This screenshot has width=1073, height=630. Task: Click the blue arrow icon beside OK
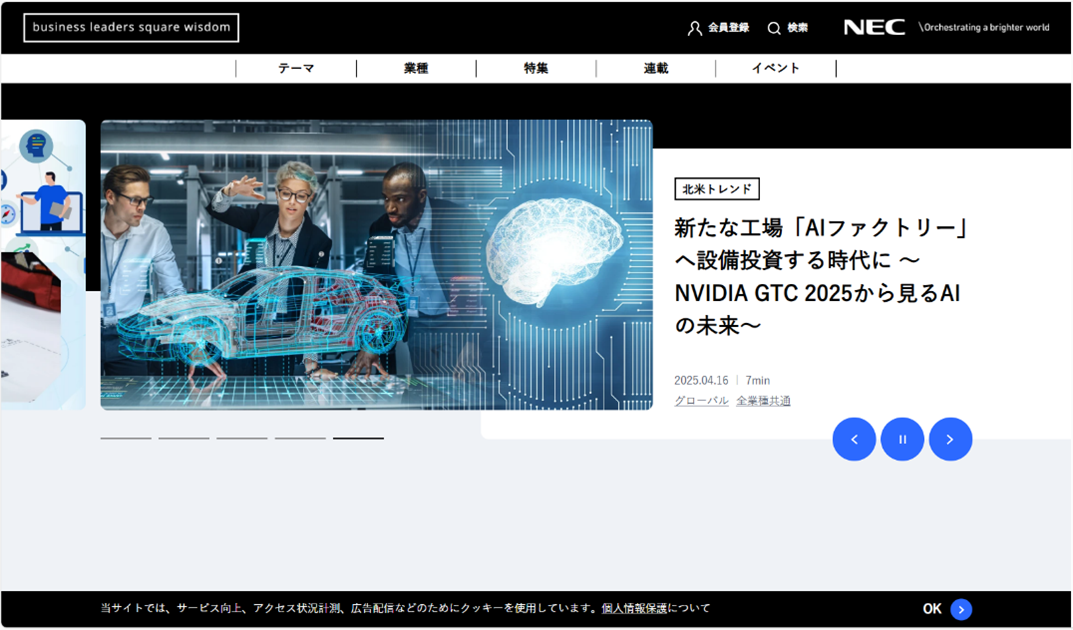point(961,609)
